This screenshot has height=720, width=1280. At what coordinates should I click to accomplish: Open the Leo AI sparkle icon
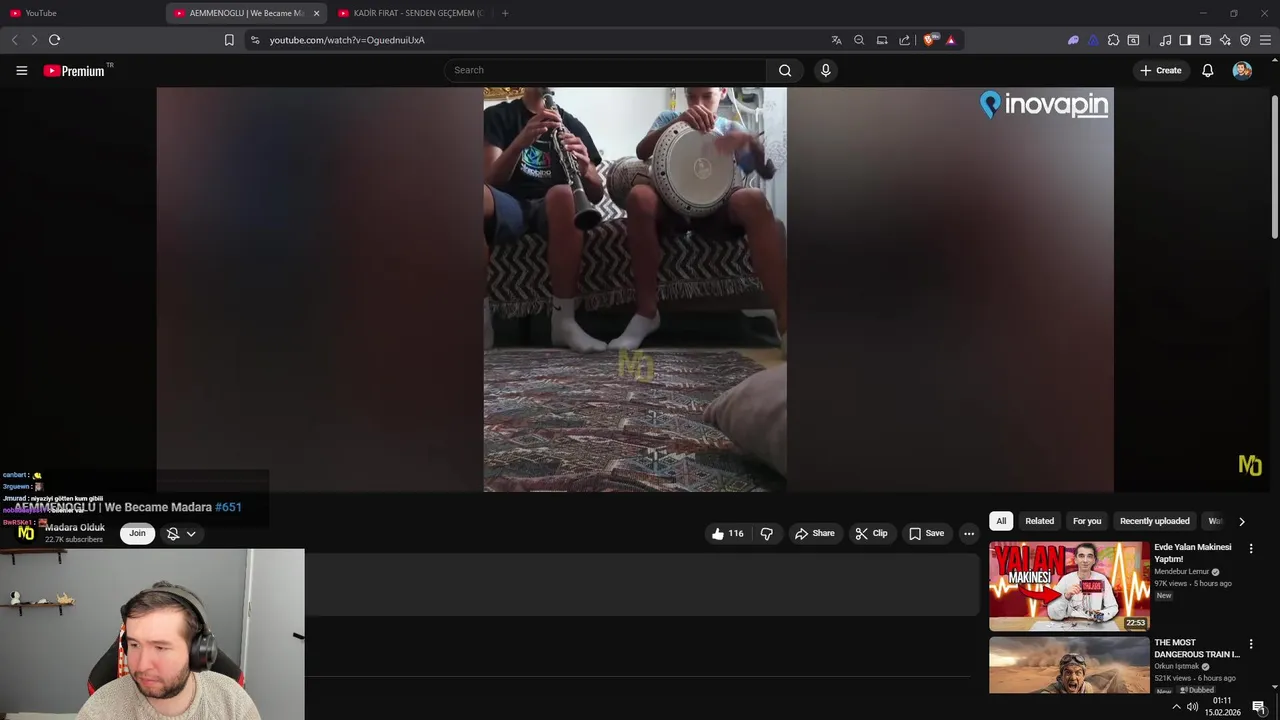point(1225,40)
